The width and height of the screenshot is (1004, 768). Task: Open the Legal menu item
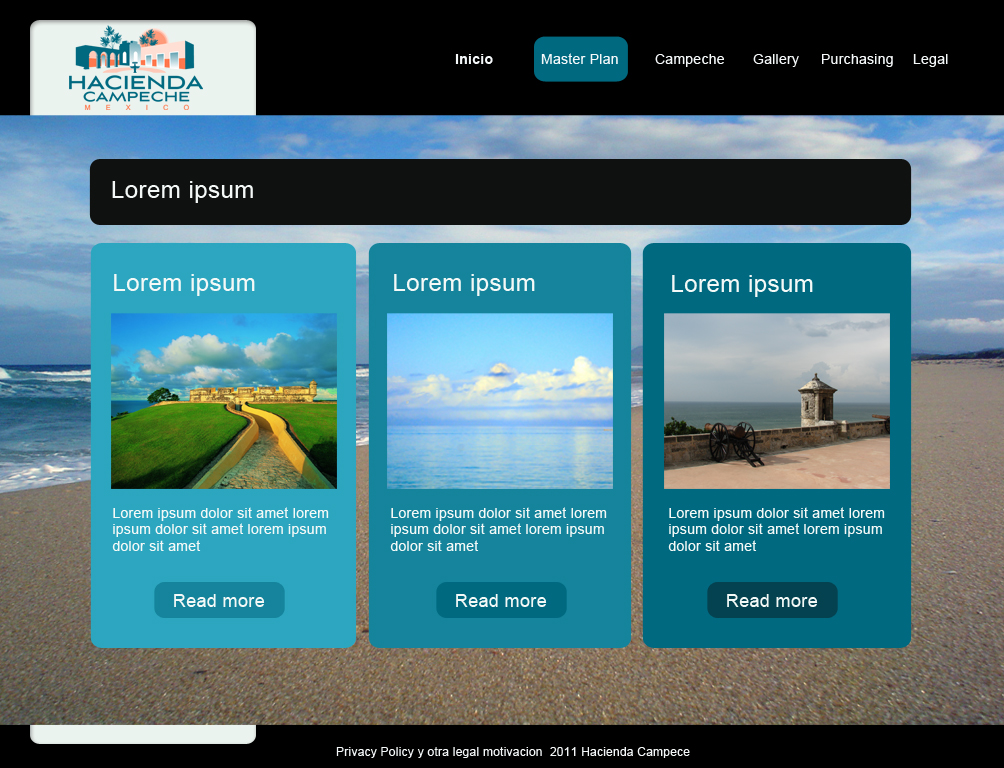(x=930, y=59)
